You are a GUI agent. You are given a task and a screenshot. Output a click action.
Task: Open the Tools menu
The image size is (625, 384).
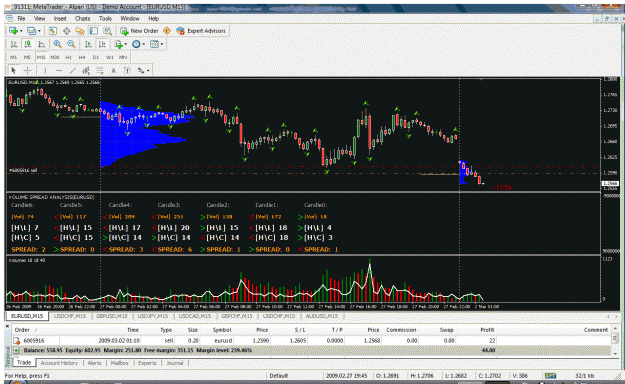pos(105,18)
